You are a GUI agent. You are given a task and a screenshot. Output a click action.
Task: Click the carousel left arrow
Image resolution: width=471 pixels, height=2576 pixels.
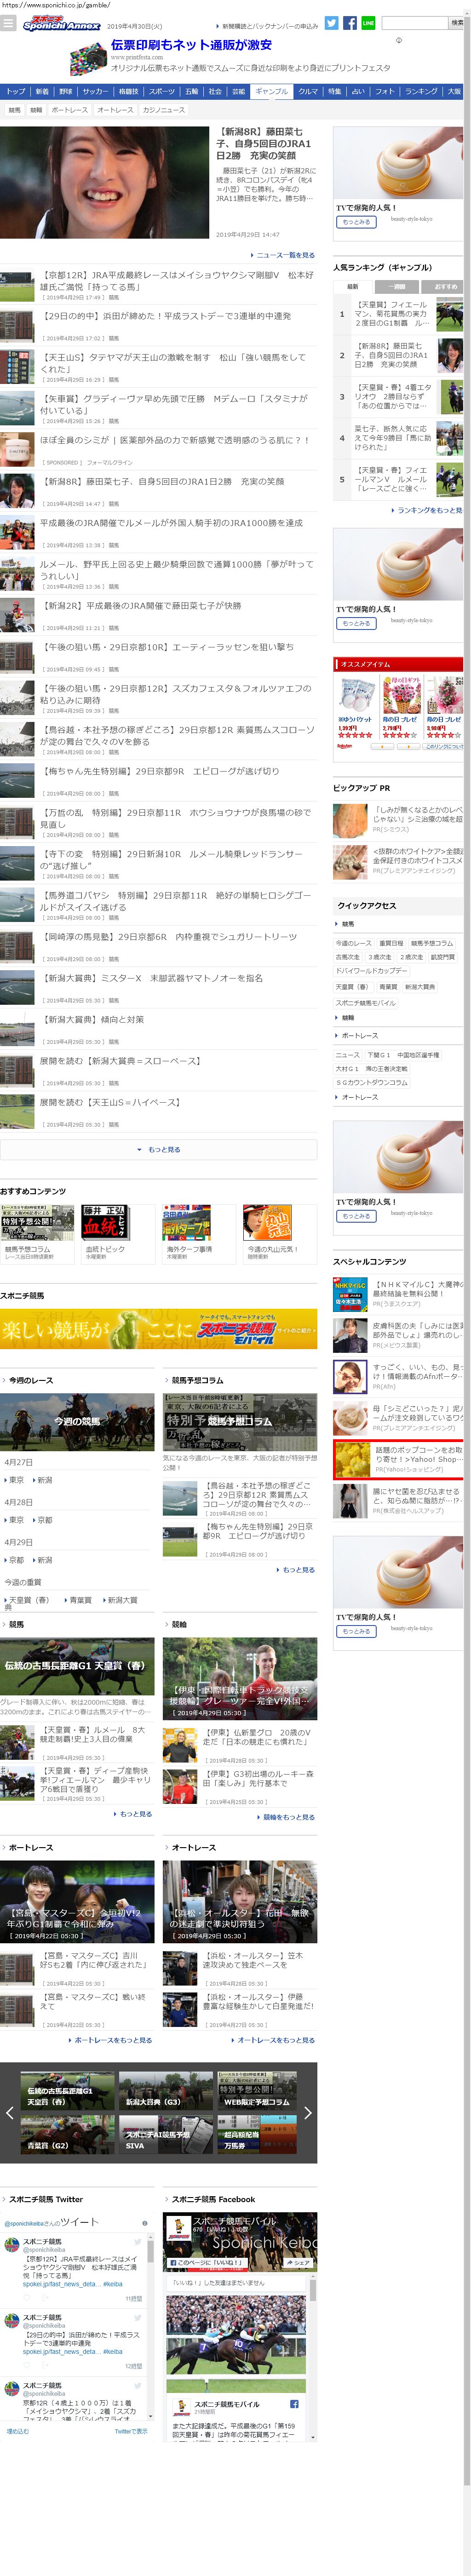(9, 2113)
